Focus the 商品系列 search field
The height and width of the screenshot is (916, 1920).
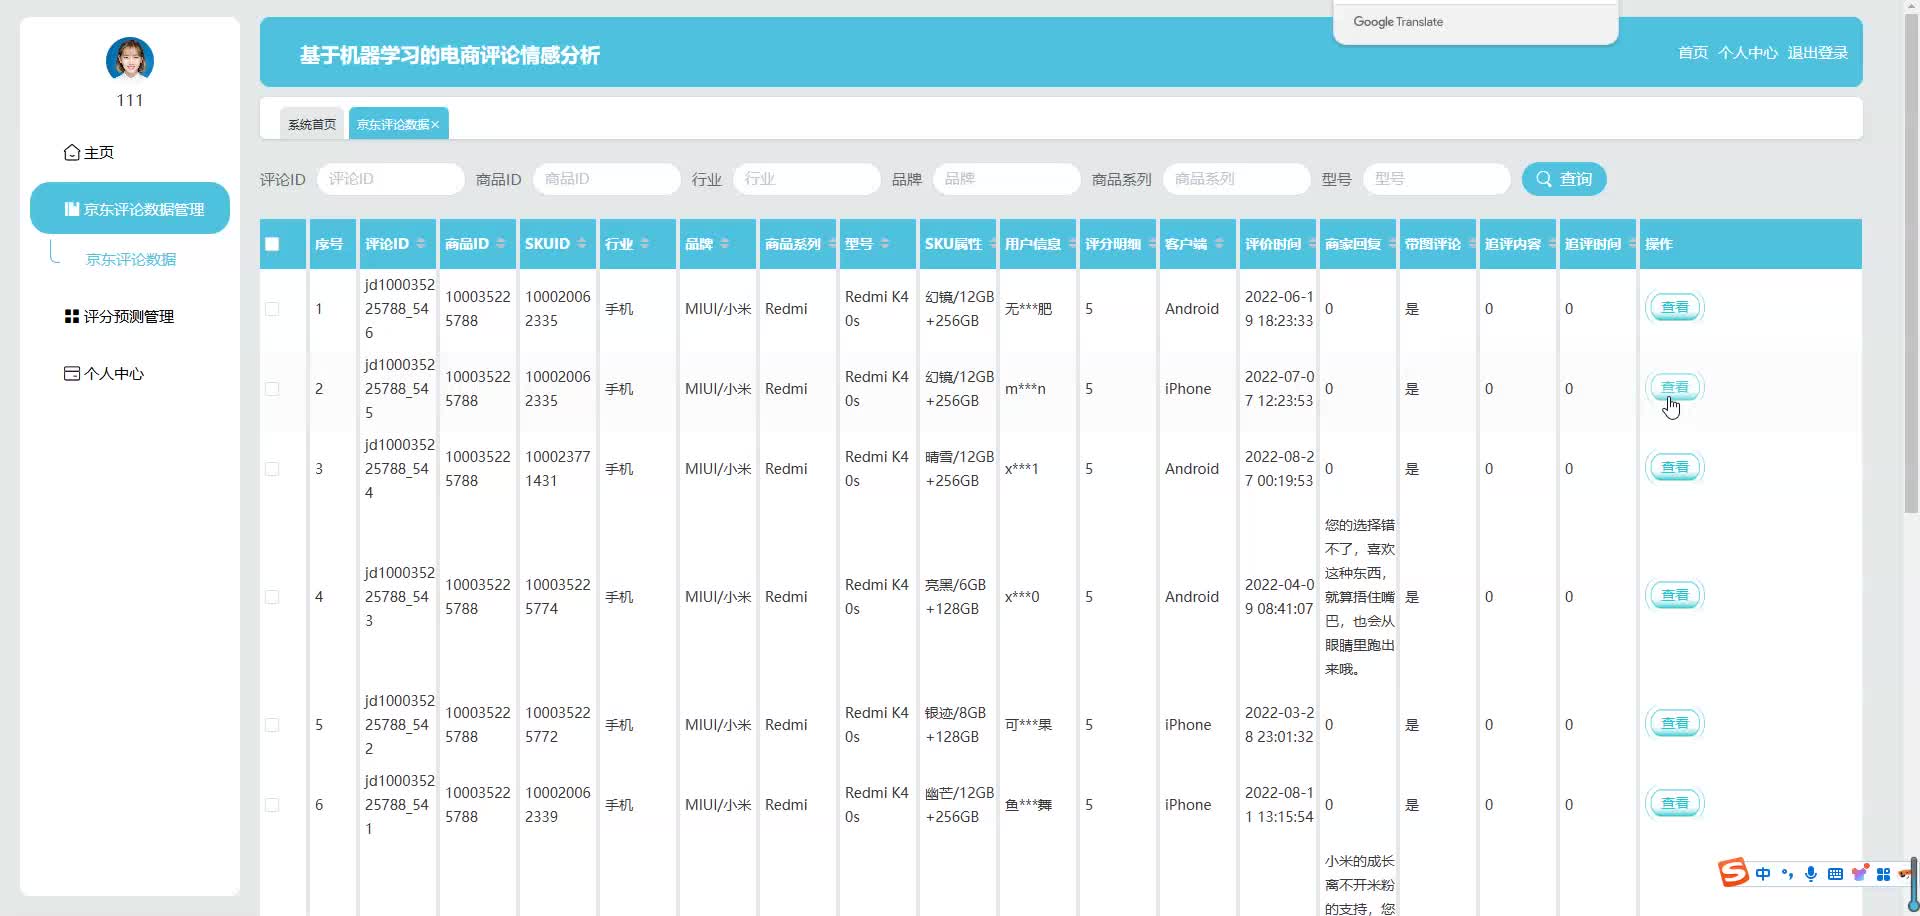click(x=1236, y=179)
